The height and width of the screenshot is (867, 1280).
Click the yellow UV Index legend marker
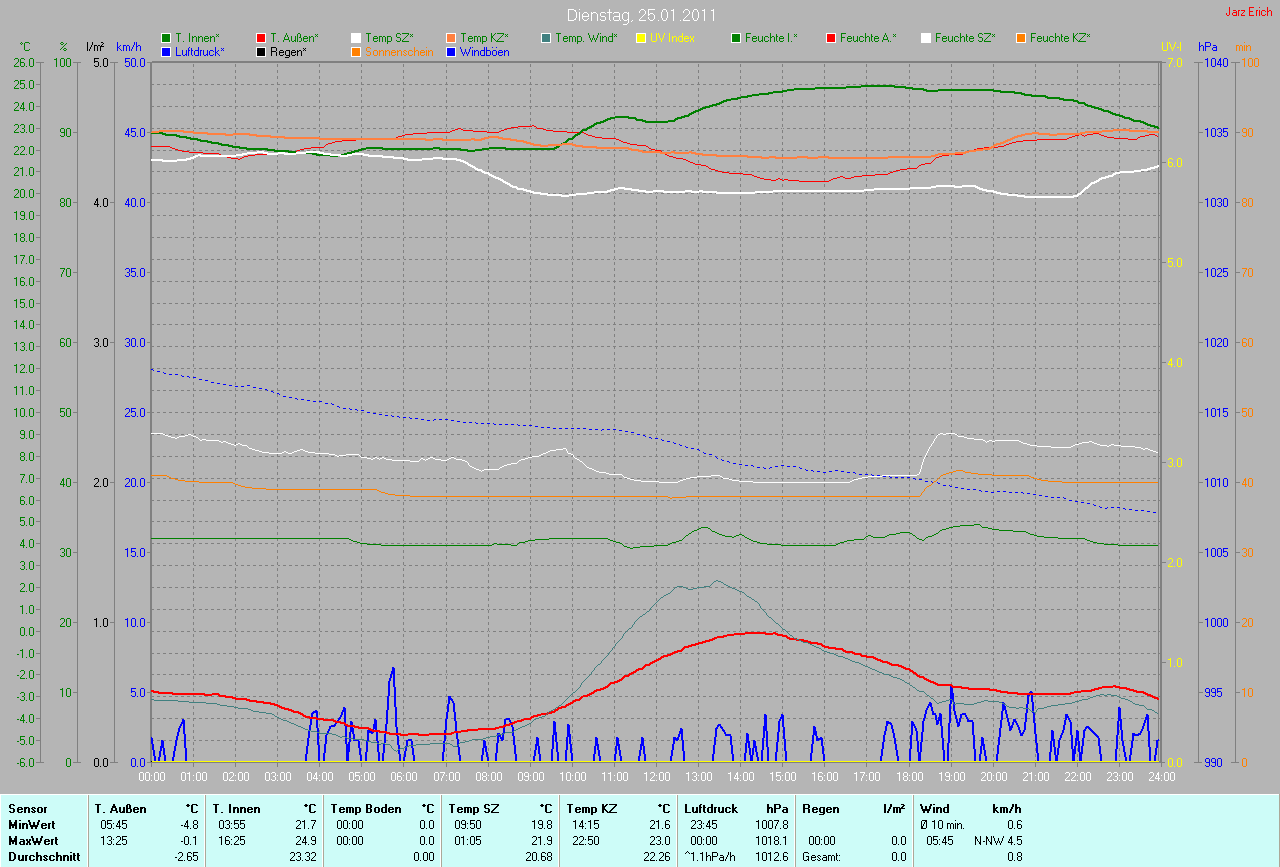click(641, 38)
